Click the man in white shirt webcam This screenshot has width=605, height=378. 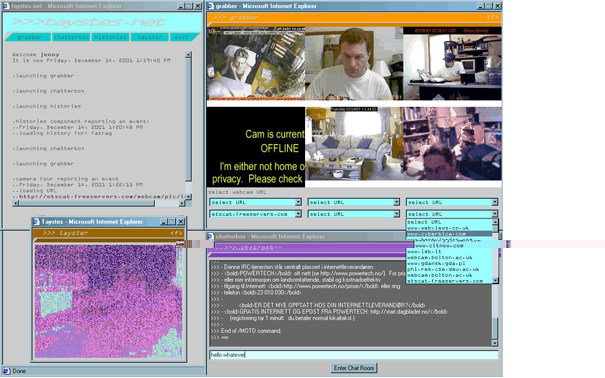[x=354, y=64]
